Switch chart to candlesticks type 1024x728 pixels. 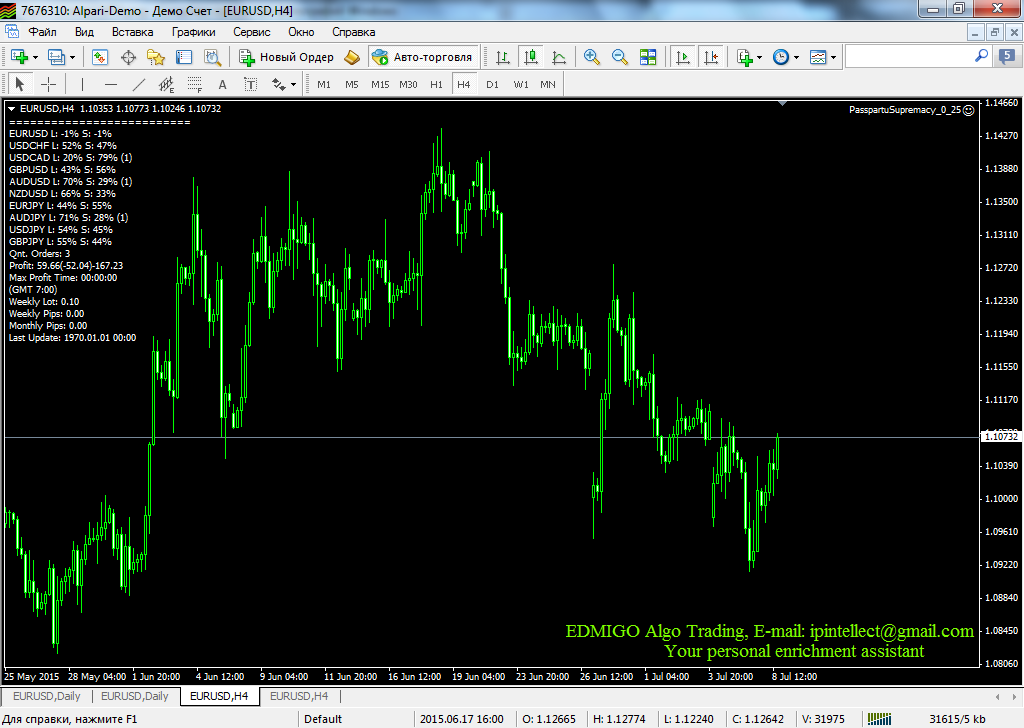pos(531,57)
